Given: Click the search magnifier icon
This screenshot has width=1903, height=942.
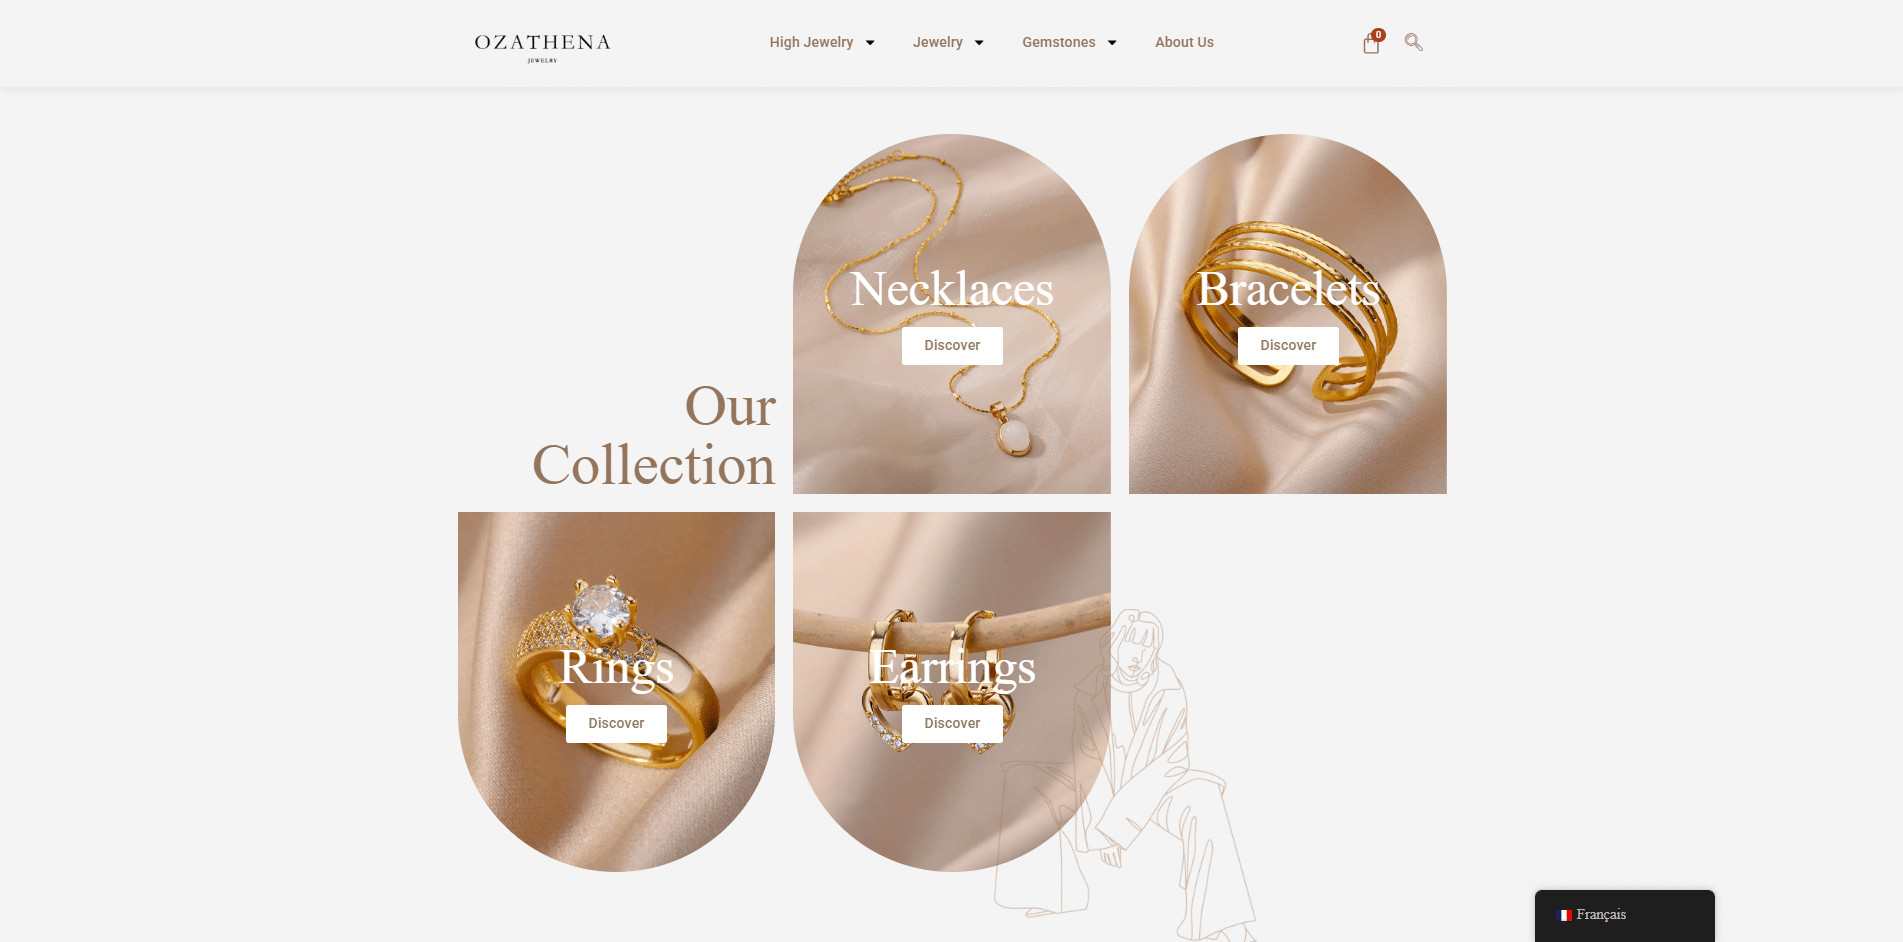Looking at the screenshot, I should point(1413,42).
